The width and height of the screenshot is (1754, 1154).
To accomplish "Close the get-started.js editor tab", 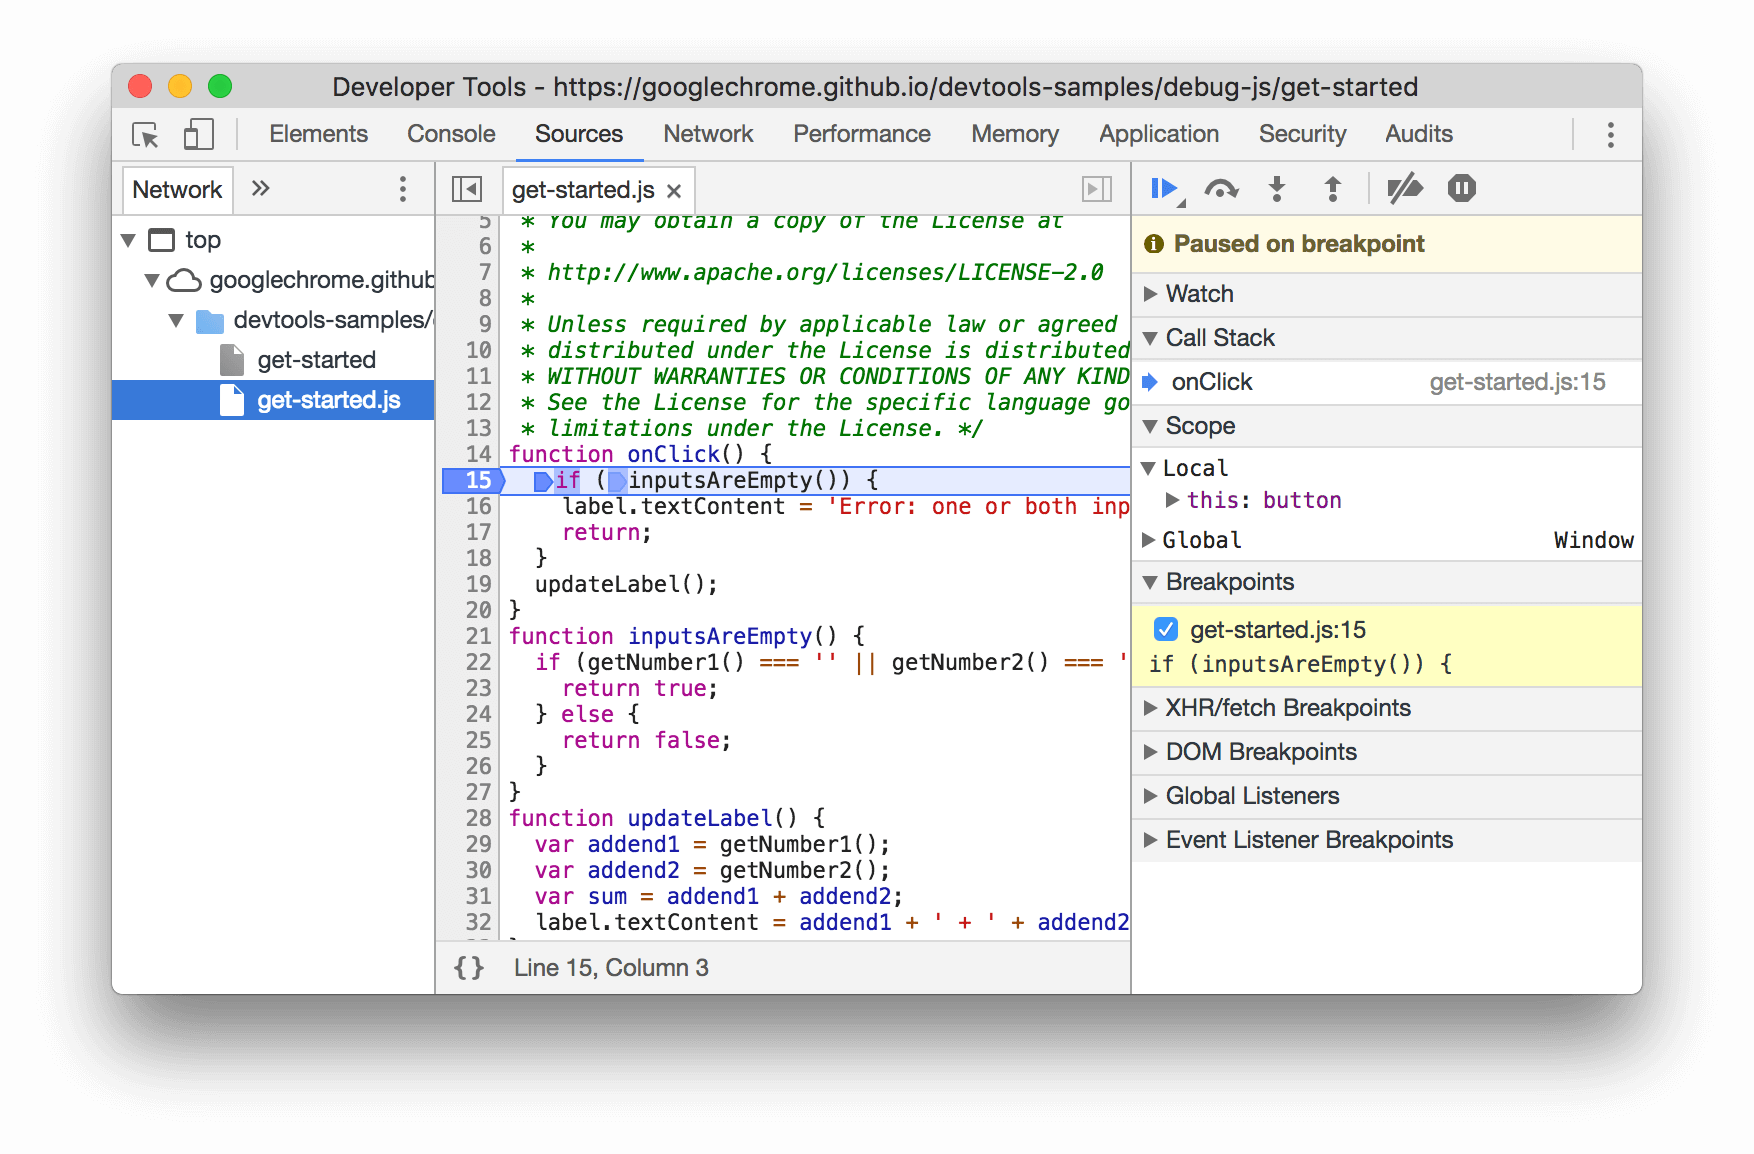I will pyautogui.click(x=673, y=189).
